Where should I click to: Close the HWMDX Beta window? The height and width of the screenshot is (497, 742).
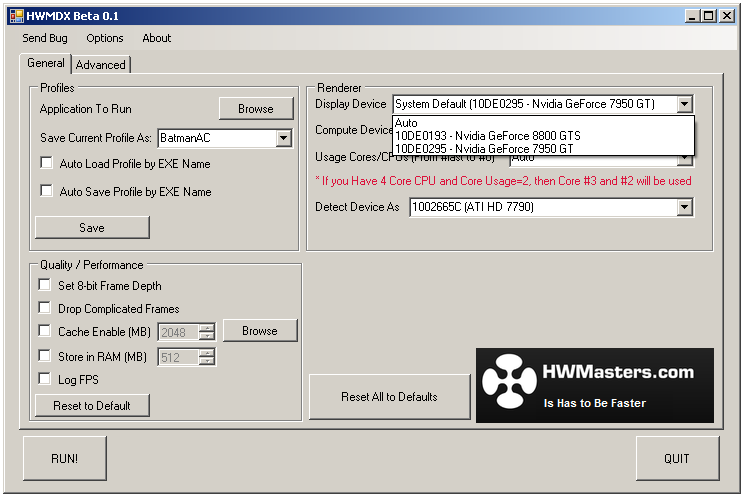tap(727, 16)
